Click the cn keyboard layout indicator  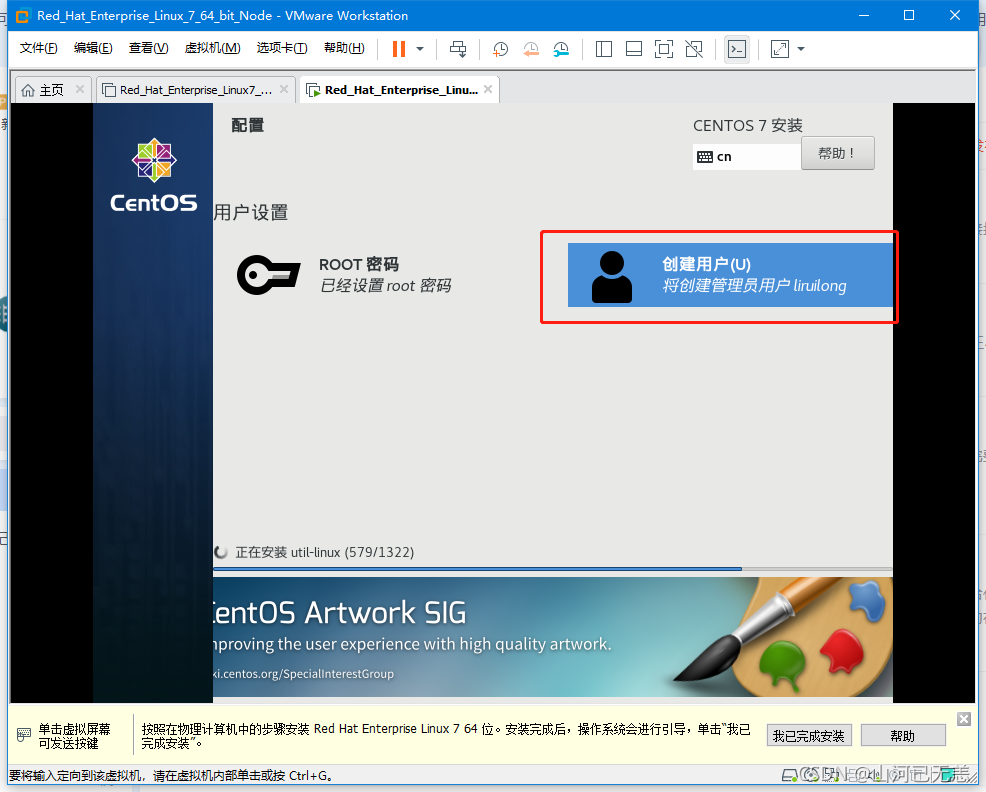(x=746, y=157)
